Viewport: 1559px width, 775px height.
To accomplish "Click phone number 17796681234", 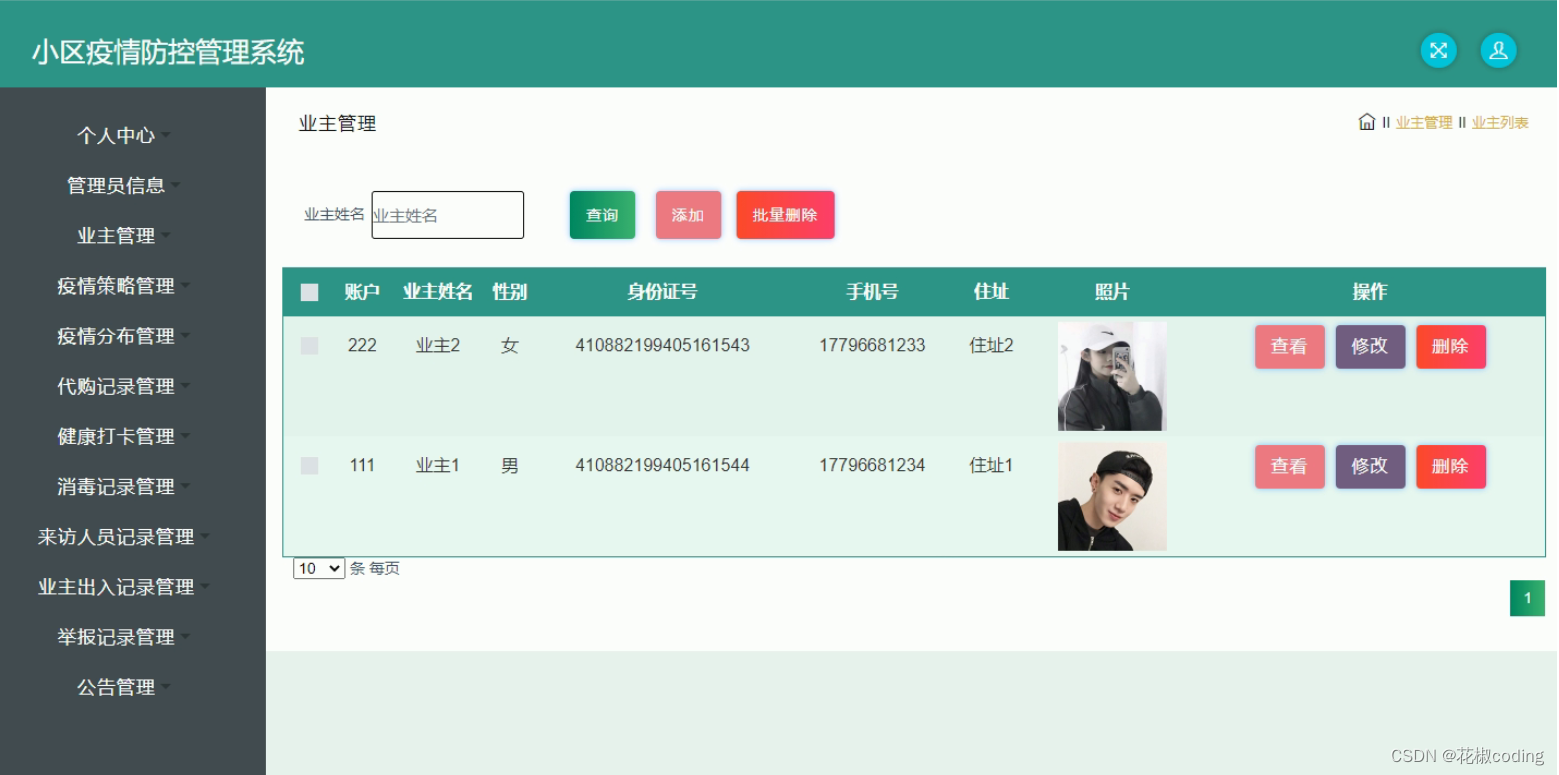I will pos(872,465).
